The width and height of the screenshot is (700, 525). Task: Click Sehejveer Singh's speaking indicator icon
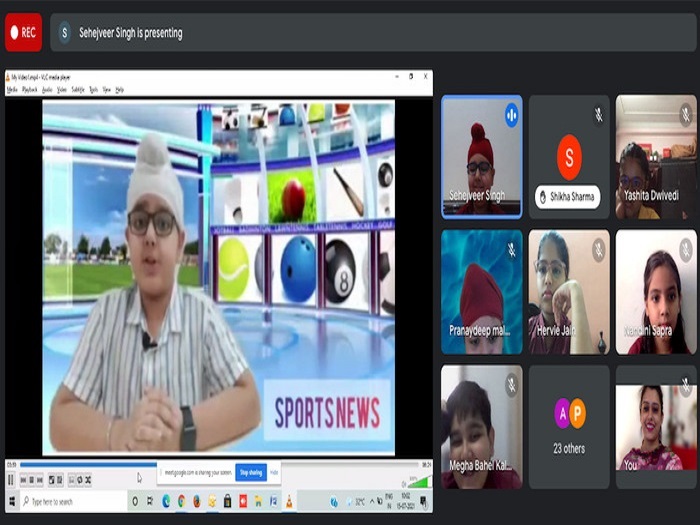click(x=512, y=115)
